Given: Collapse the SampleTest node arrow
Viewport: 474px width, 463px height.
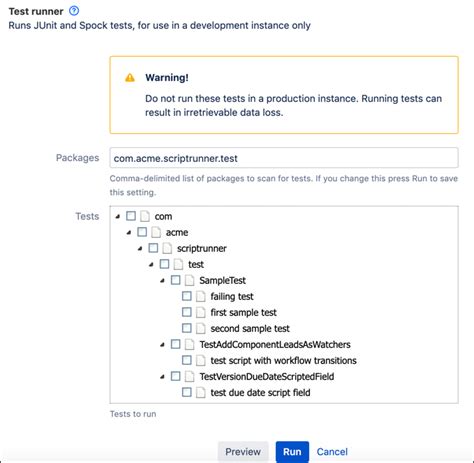Looking at the screenshot, I should pyautogui.click(x=162, y=280).
